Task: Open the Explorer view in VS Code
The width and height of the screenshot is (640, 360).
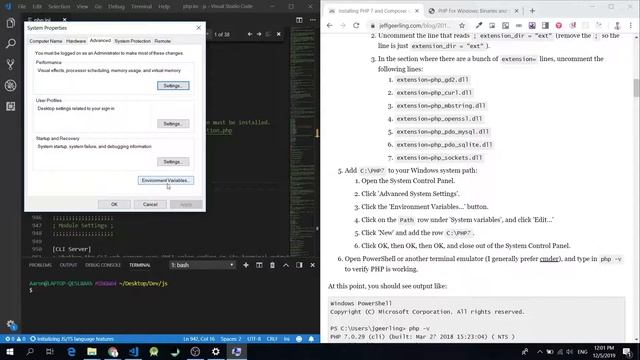Action: pyautogui.click(x=11, y=23)
